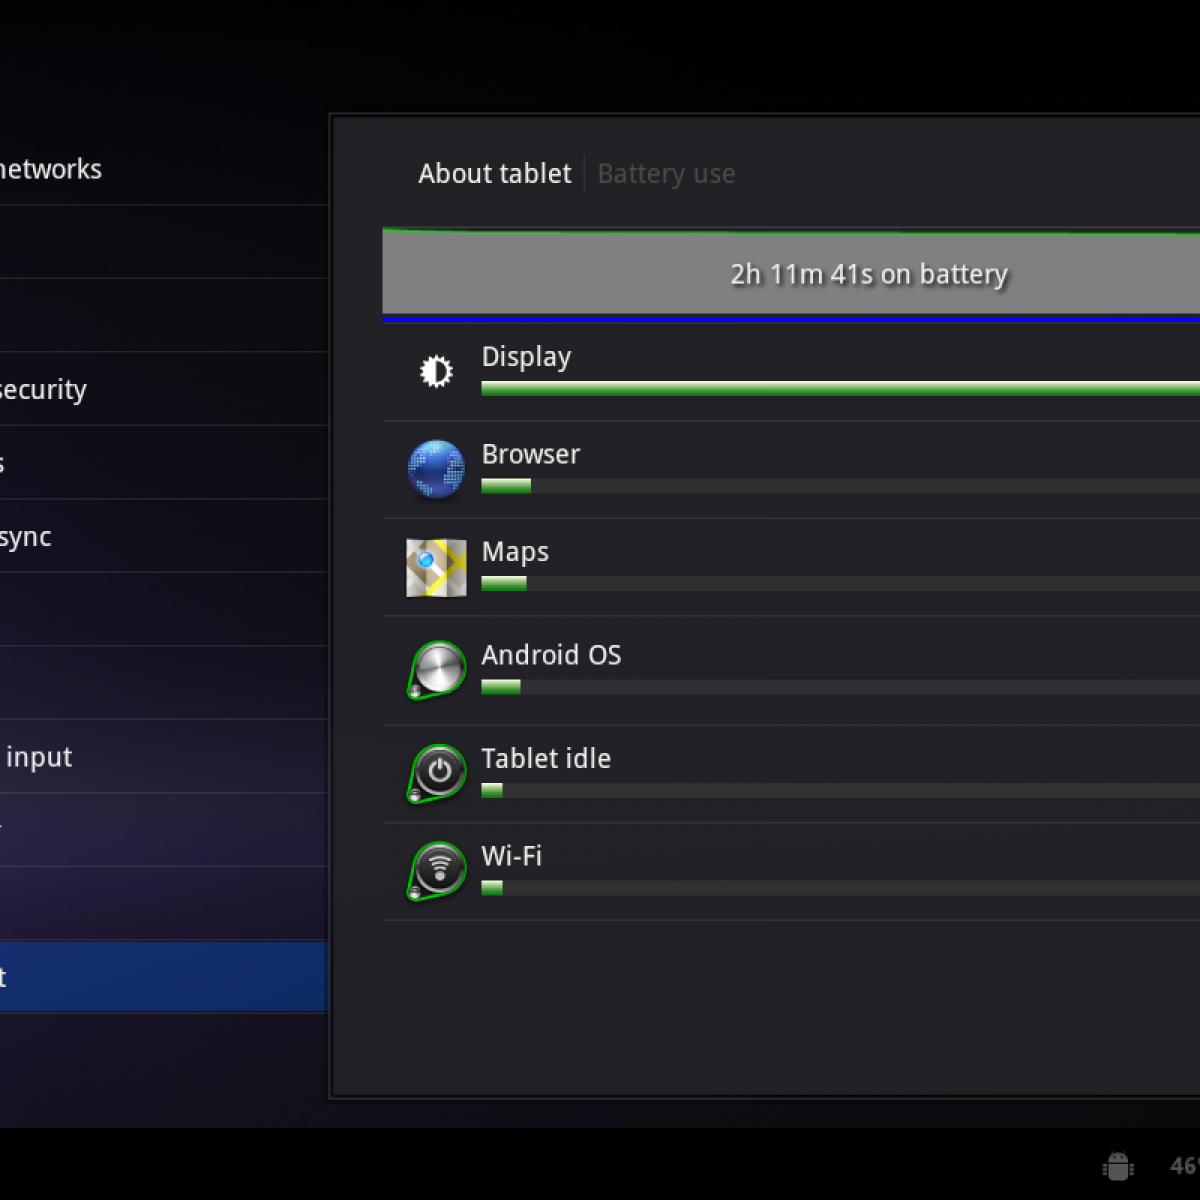This screenshot has height=1200, width=1200.
Task: Tap the Android OS icon
Action: pyautogui.click(x=438, y=669)
